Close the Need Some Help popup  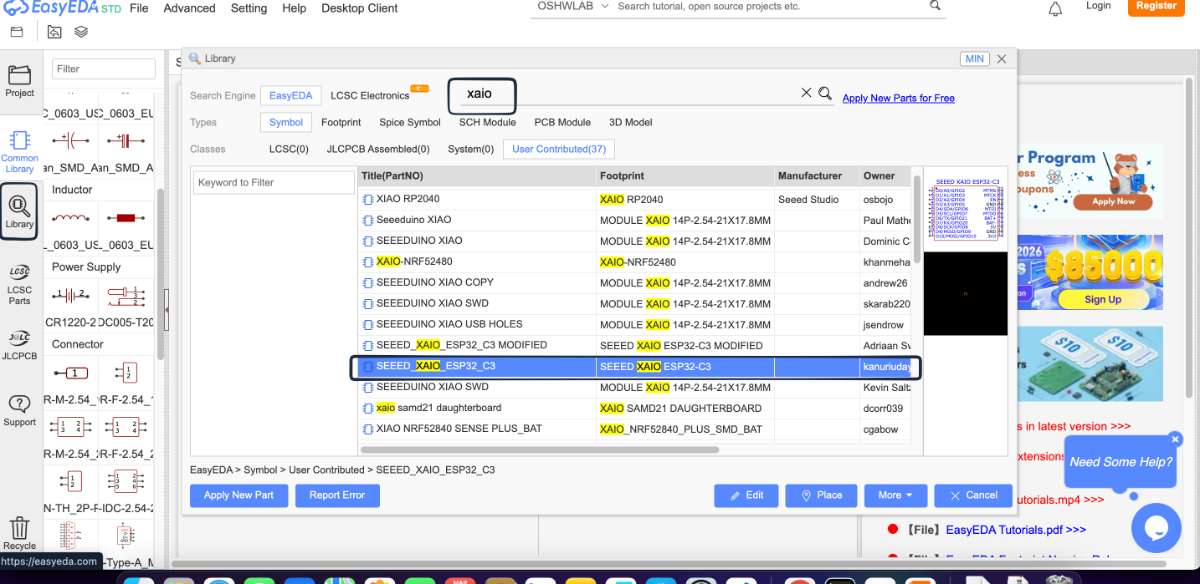coord(1175,439)
